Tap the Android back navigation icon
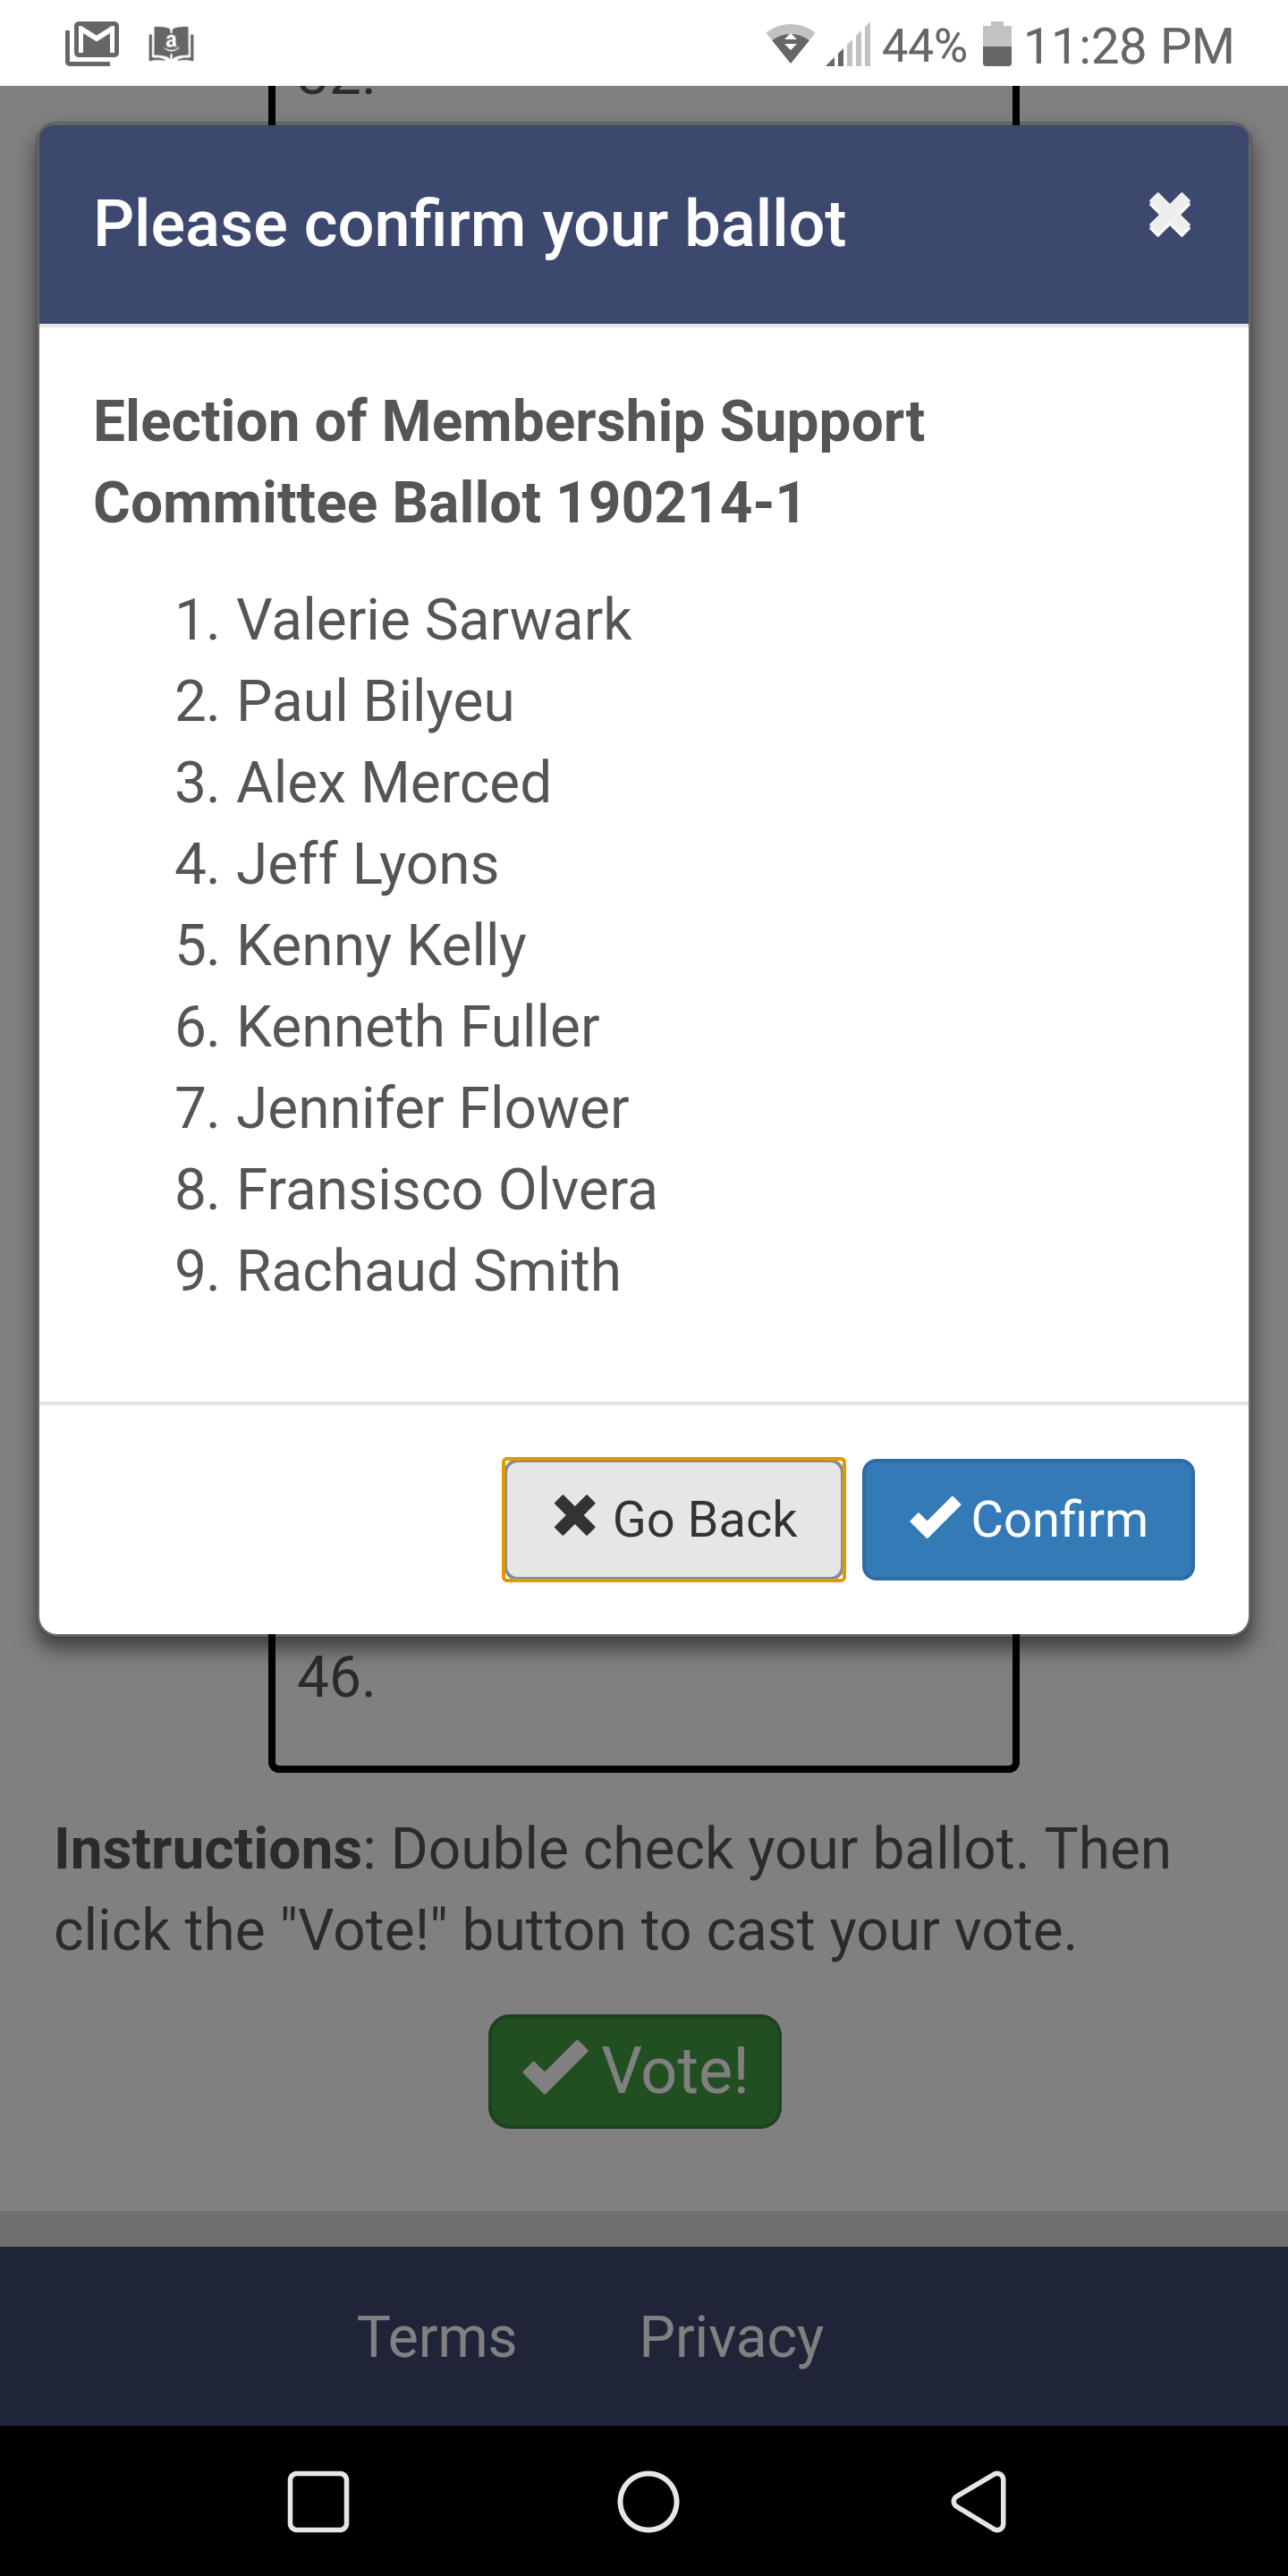Screen dimensions: 1288x2576 coord(978,2501)
